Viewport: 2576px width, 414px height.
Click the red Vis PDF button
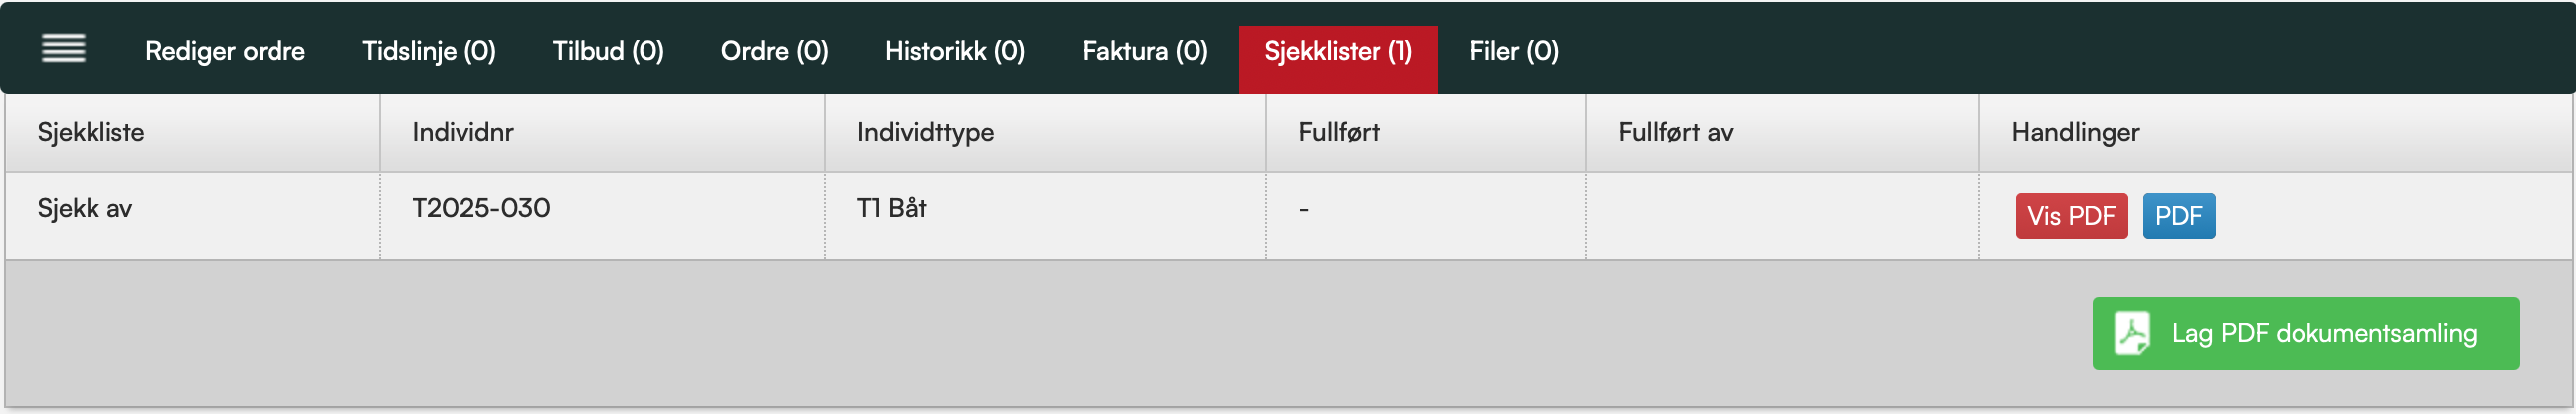(x=2071, y=216)
